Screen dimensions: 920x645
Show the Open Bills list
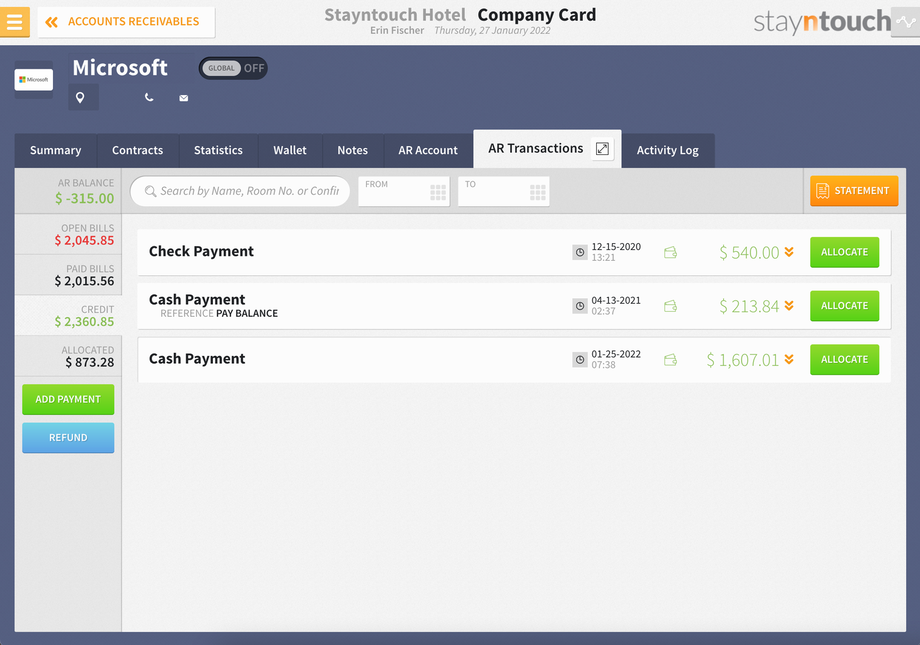point(68,234)
